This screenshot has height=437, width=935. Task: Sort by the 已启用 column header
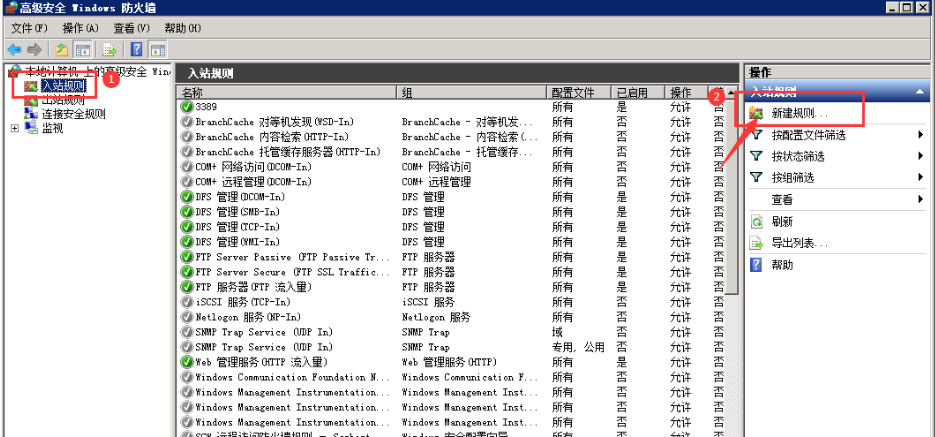638,92
